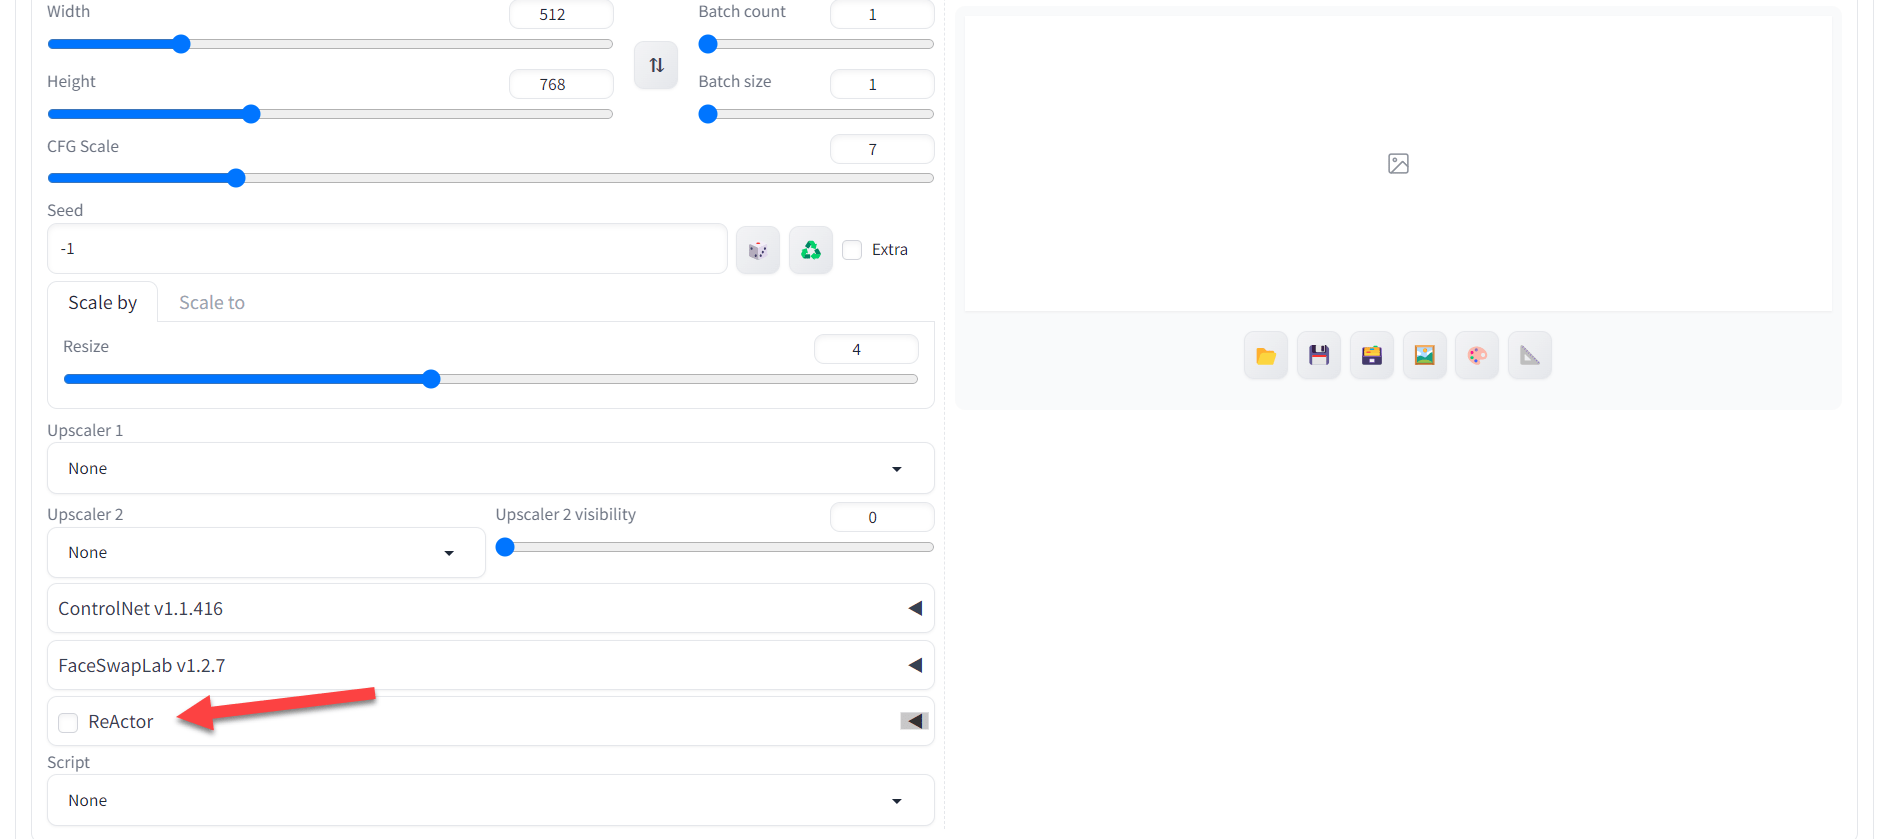
Task: Click the floppy disk save icon
Action: coord(1318,356)
